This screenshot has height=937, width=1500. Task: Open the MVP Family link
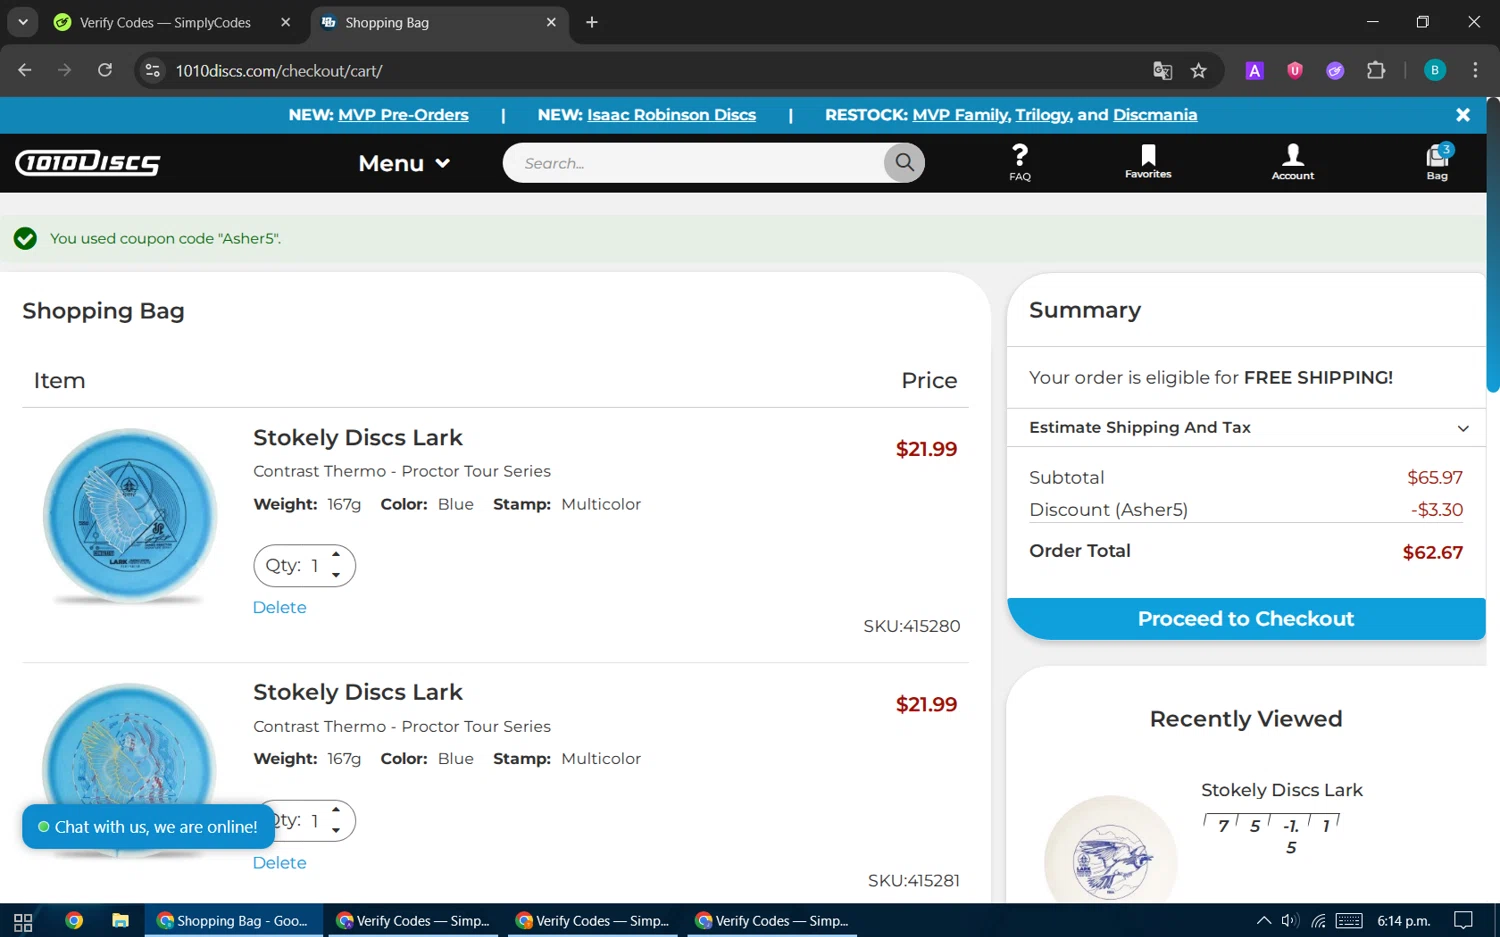tap(960, 115)
